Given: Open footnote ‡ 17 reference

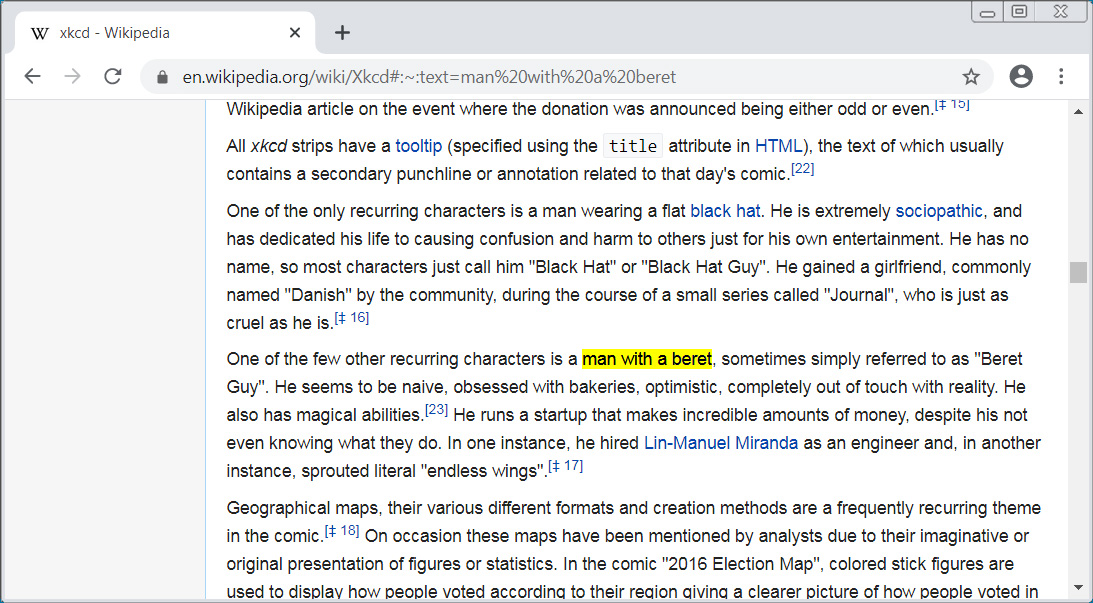Looking at the screenshot, I should point(565,466).
